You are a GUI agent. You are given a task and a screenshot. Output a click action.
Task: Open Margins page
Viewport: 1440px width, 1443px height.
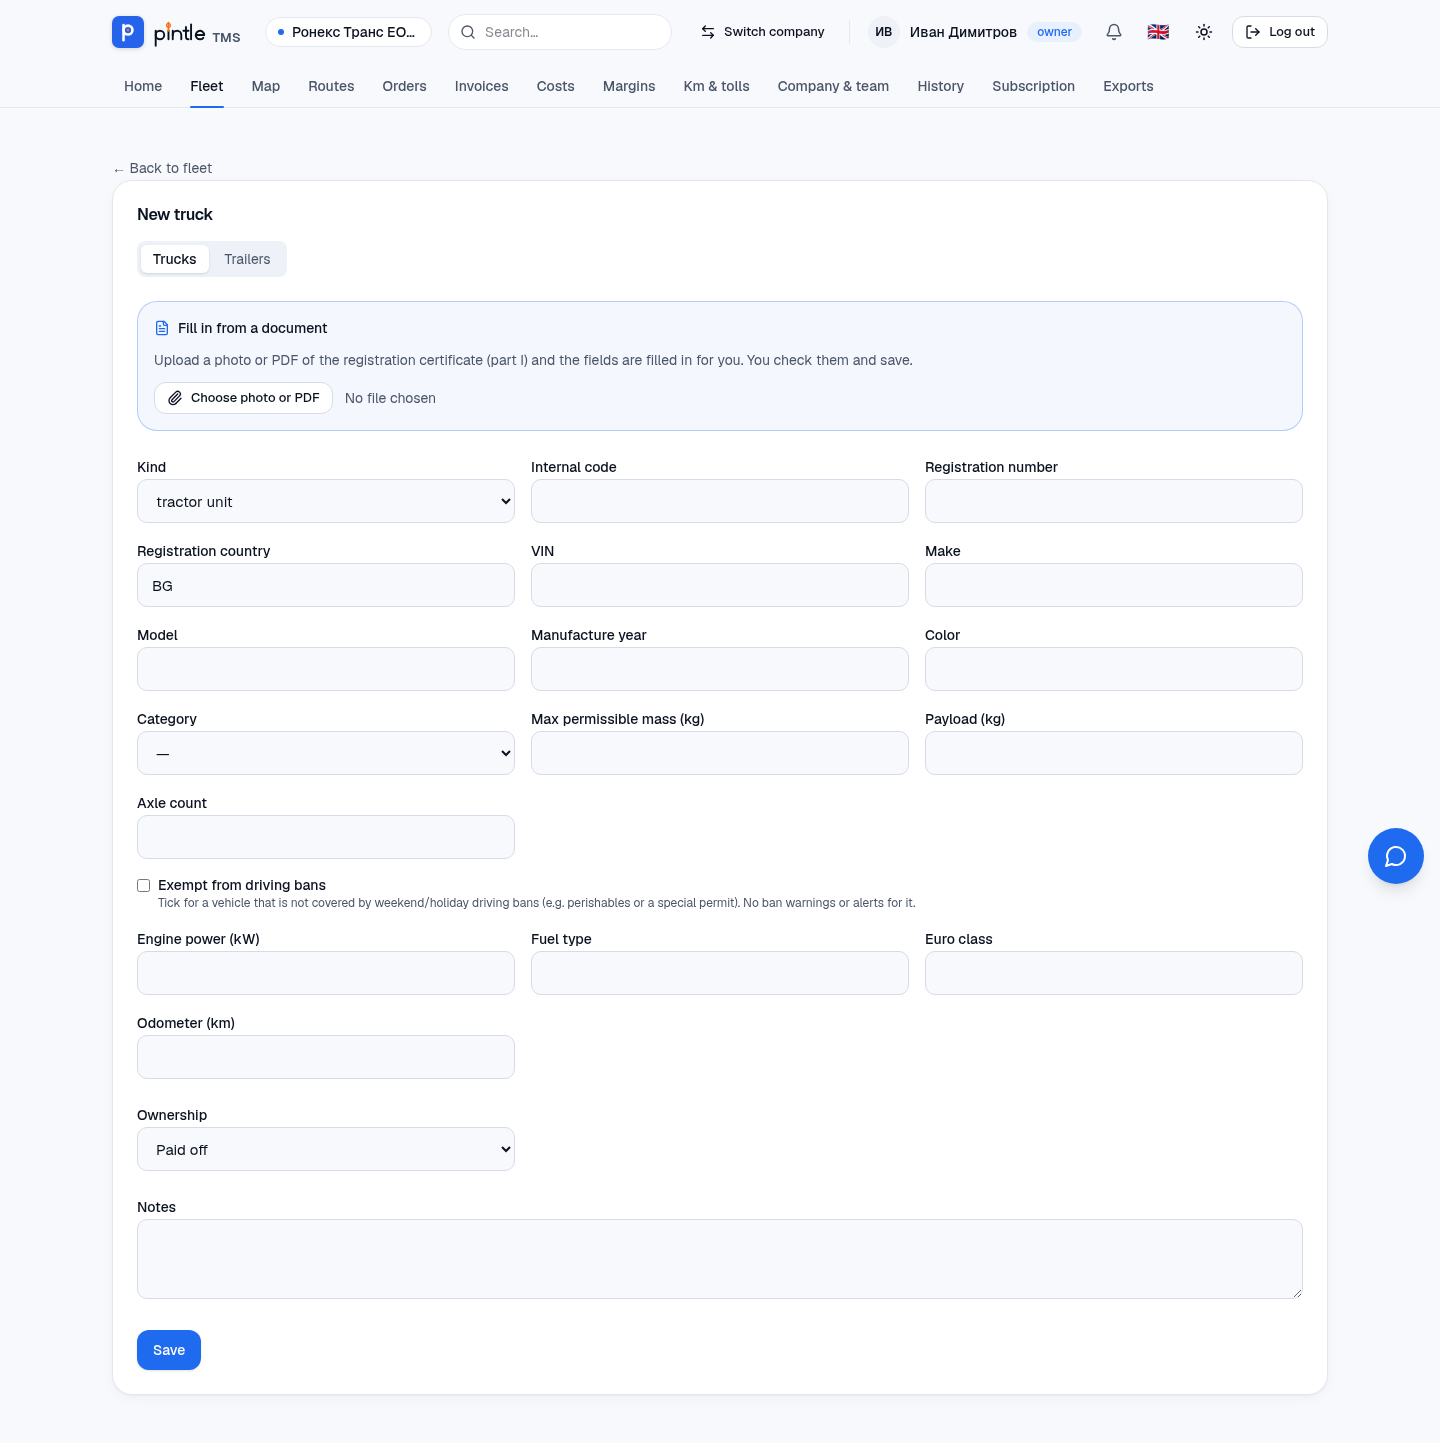629,86
